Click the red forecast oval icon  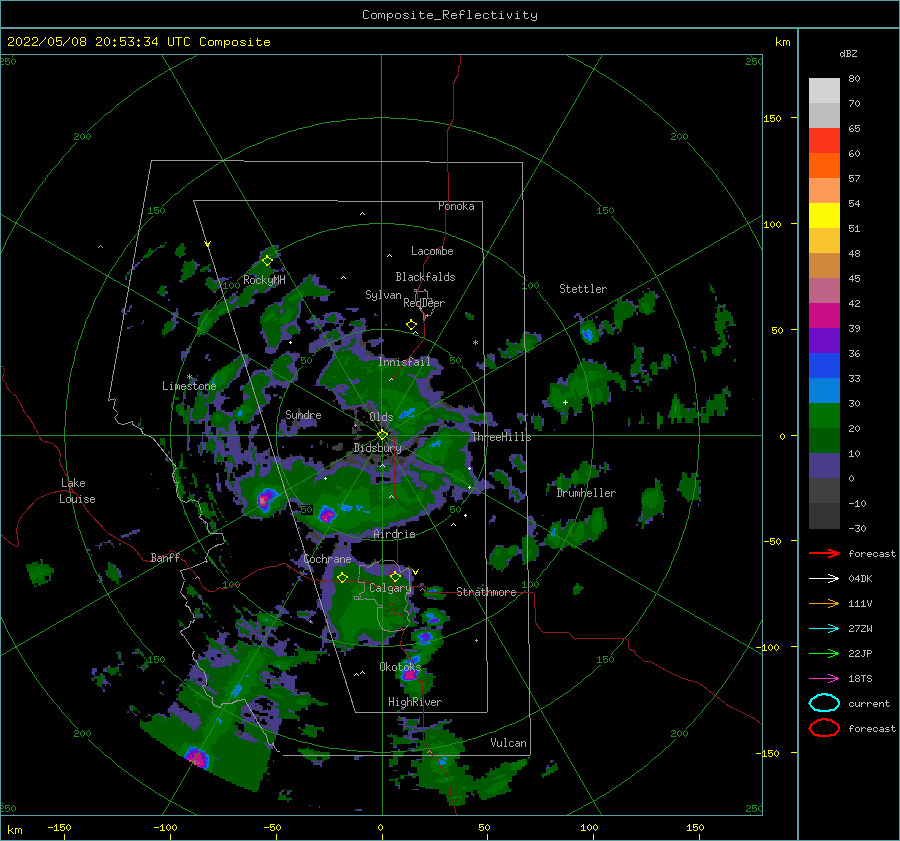[824, 728]
